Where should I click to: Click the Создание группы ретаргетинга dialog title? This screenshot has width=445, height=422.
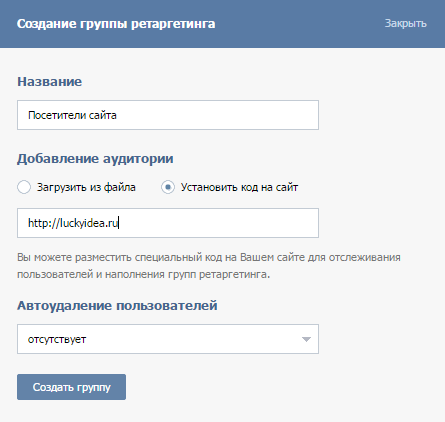click(x=116, y=24)
